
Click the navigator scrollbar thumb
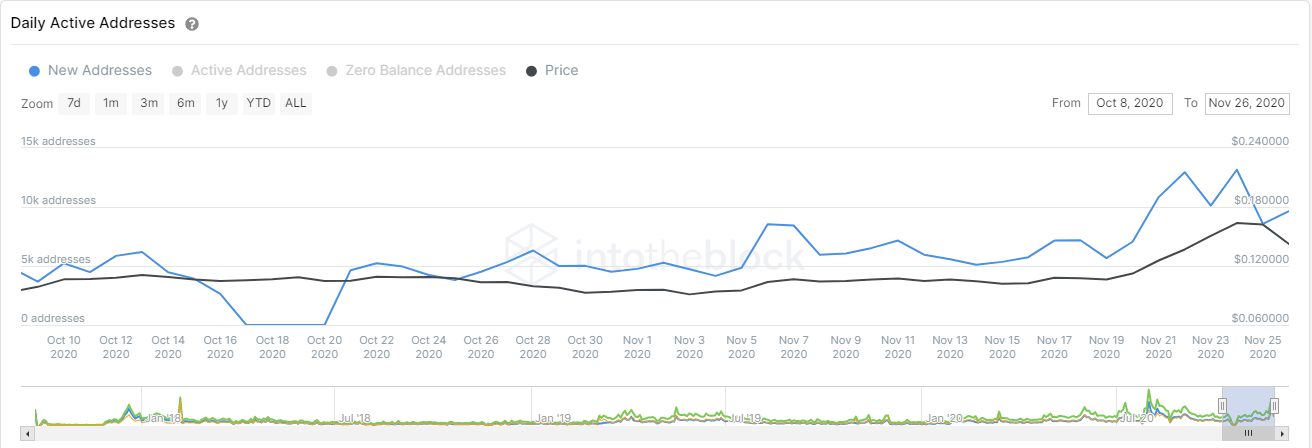pos(1248,434)
